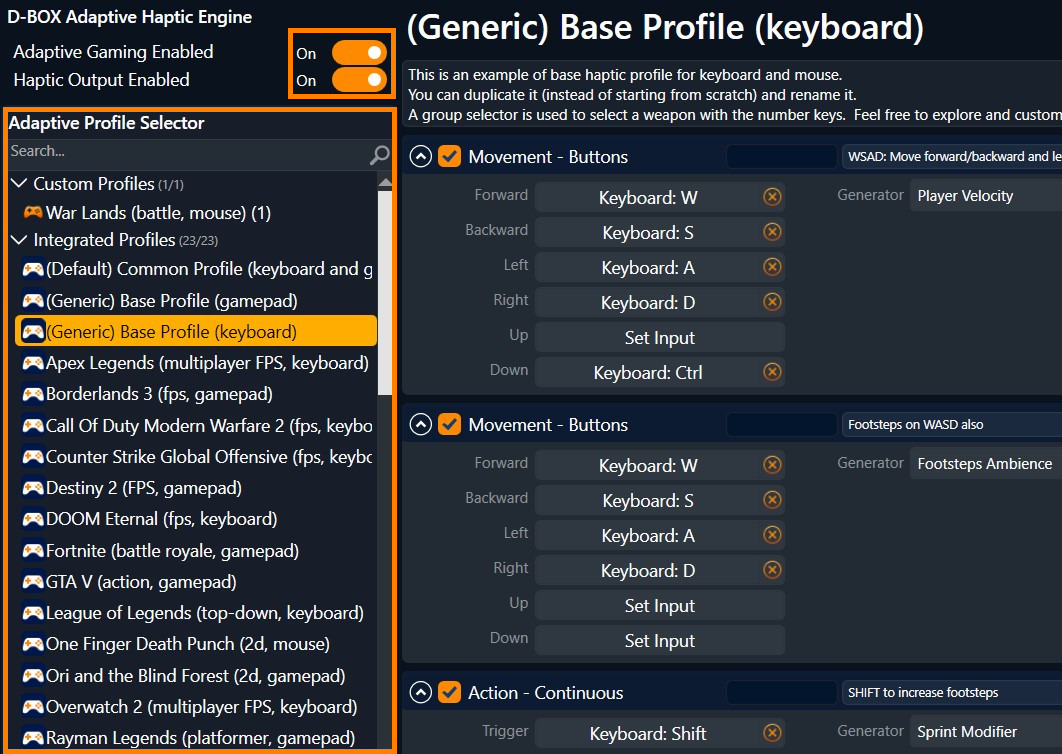Collapse the Integrated Profiles group
This screenshot has width=1062, height=754.
pos(19,240)
